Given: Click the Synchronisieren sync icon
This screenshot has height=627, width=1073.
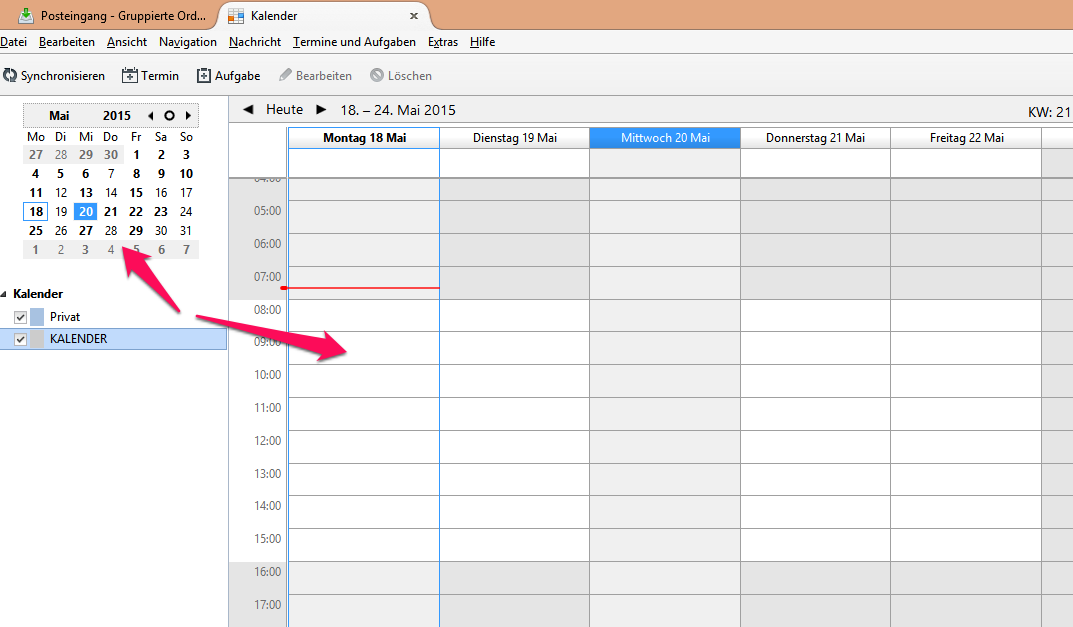Looking at the screenshot, I should click(x=10, y=76).
